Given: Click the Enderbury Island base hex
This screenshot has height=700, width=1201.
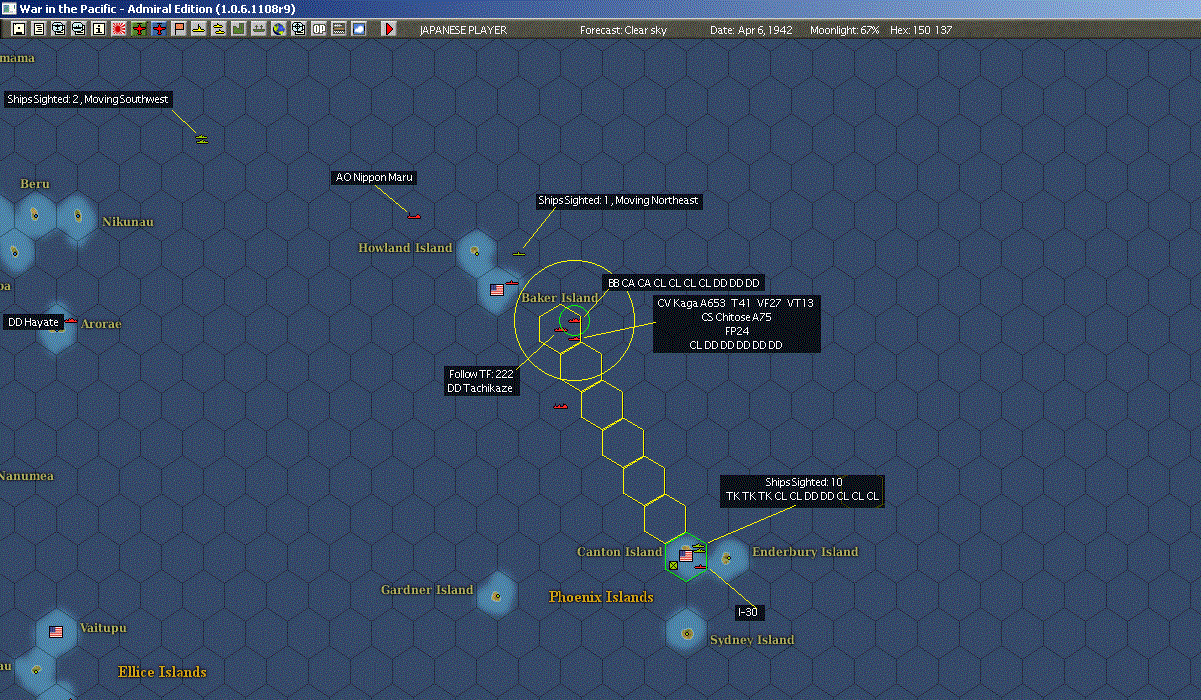Looking at the screenshot, I should click(728, 556).
